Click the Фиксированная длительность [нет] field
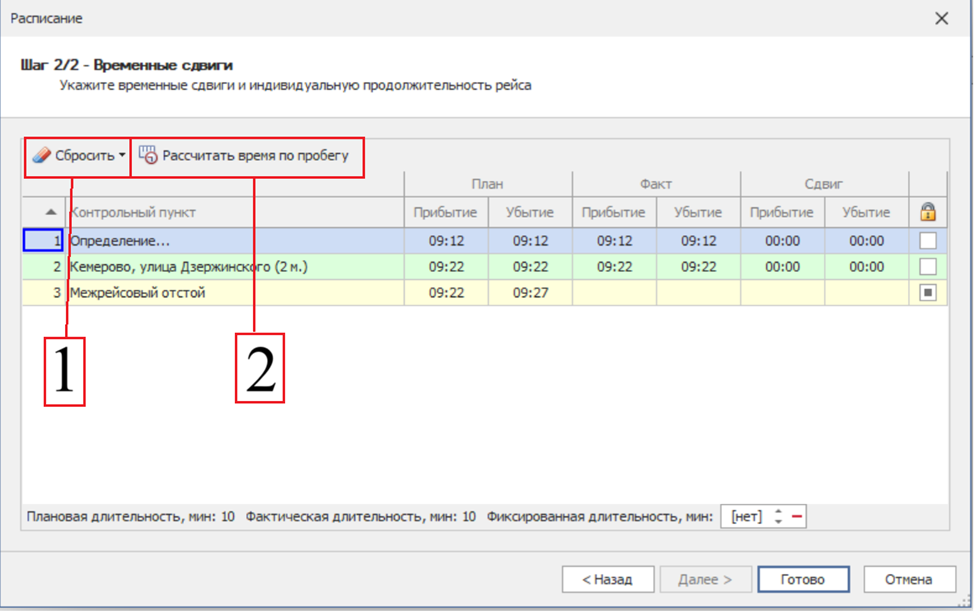The image size is (974, 611). click(745, 517)
